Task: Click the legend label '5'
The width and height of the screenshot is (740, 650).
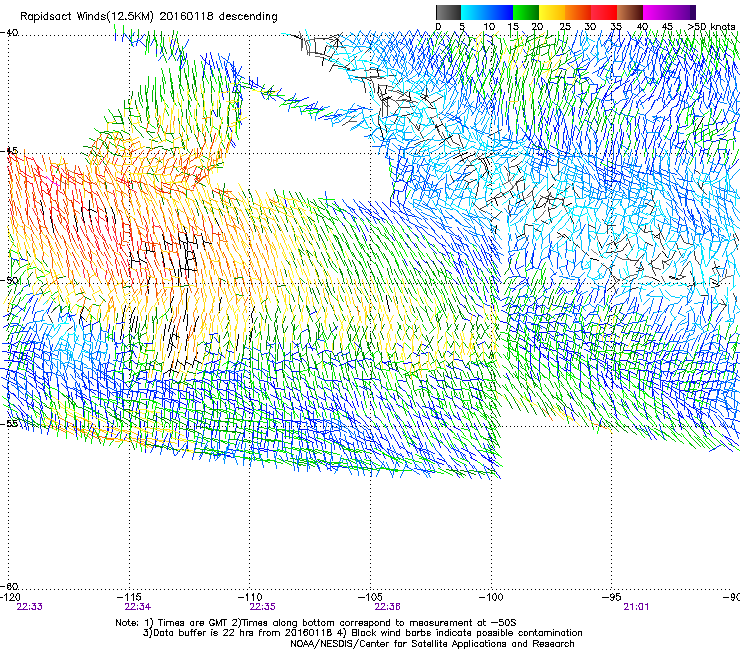Action: [x=462, y=27]
